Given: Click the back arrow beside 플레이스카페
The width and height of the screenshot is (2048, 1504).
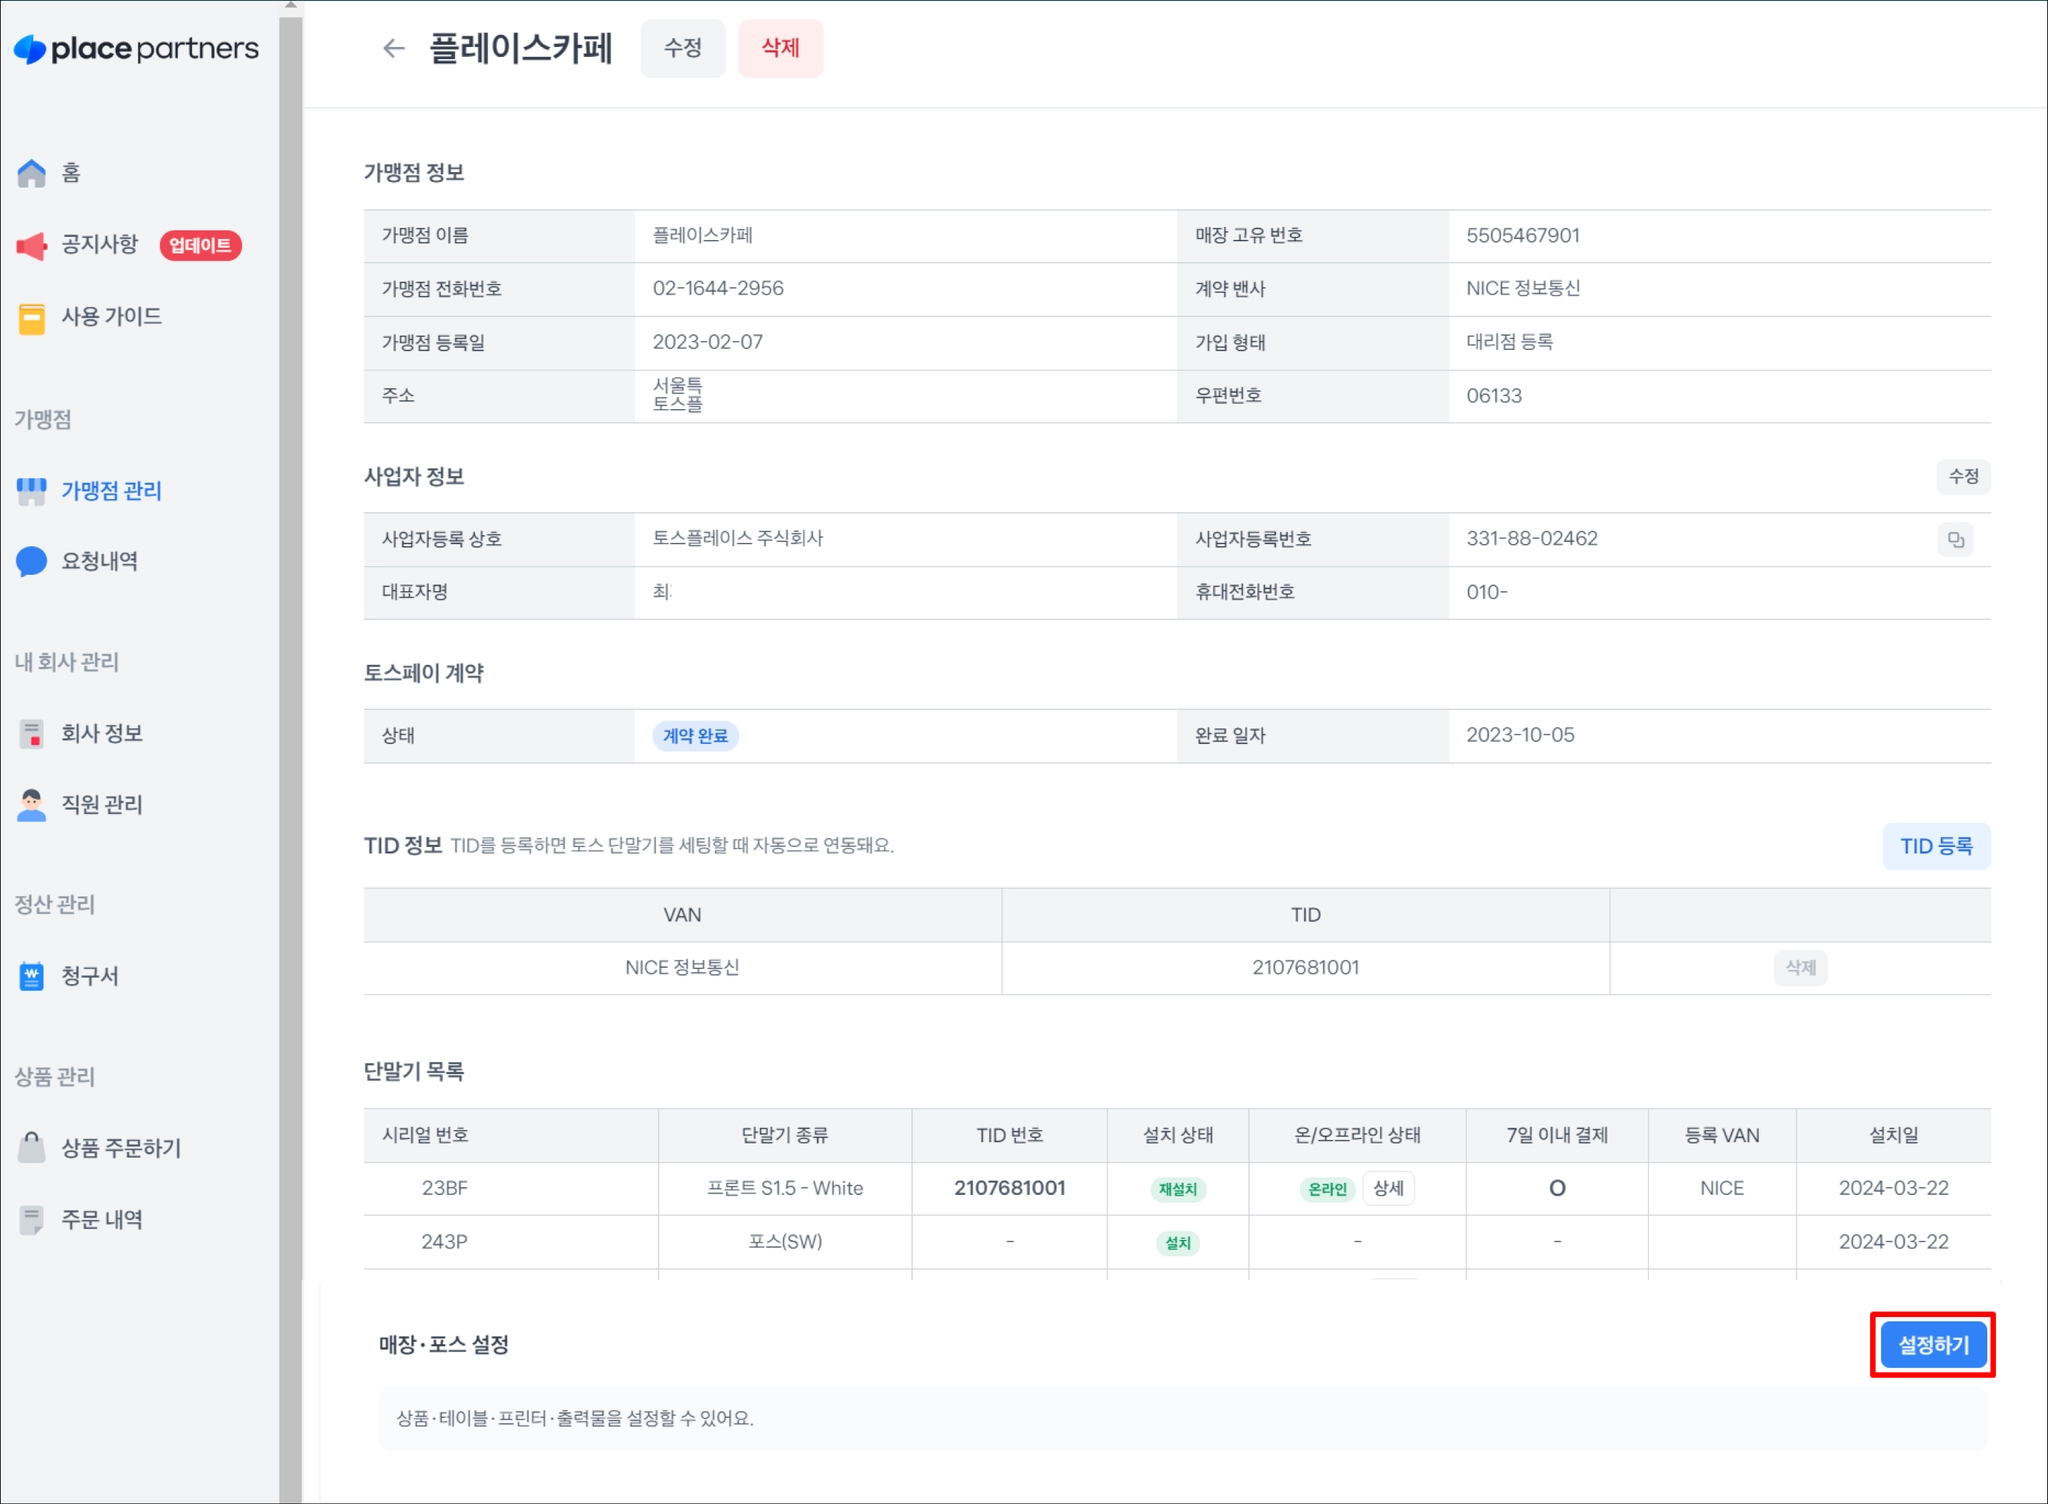Looking at the screenshot, I should tap(393, 48).
